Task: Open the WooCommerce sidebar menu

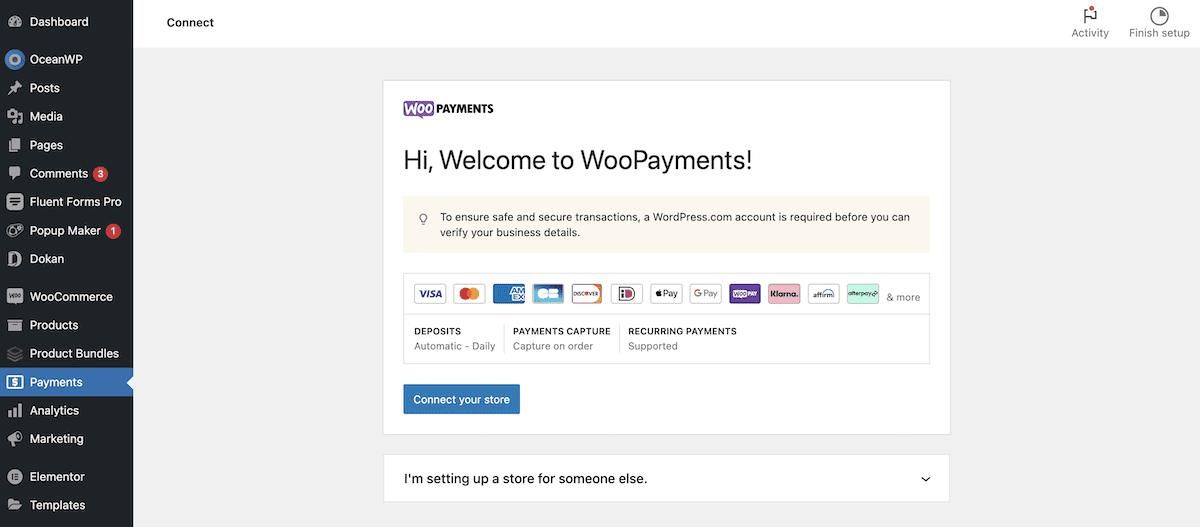Action: pyautogui.click(x=70, y=297)
